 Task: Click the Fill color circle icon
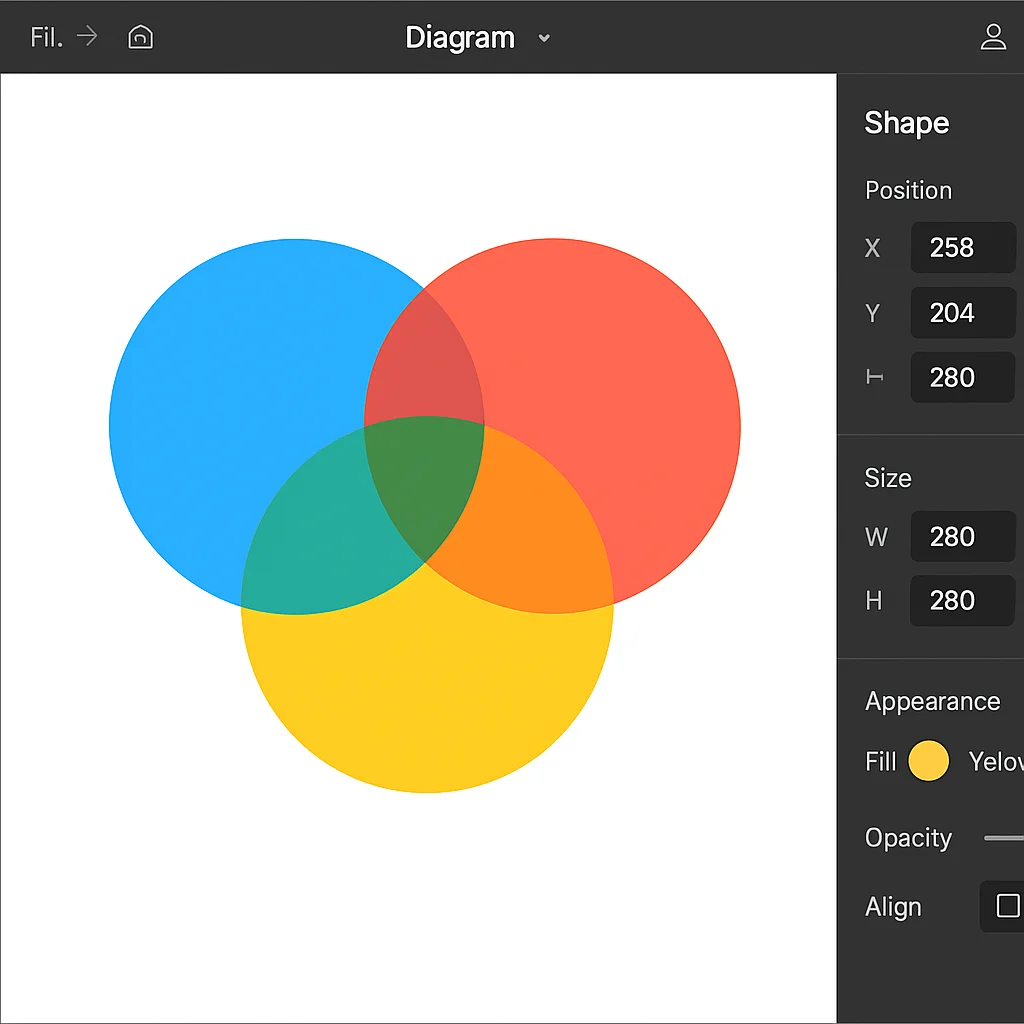(x=929, y=761)
